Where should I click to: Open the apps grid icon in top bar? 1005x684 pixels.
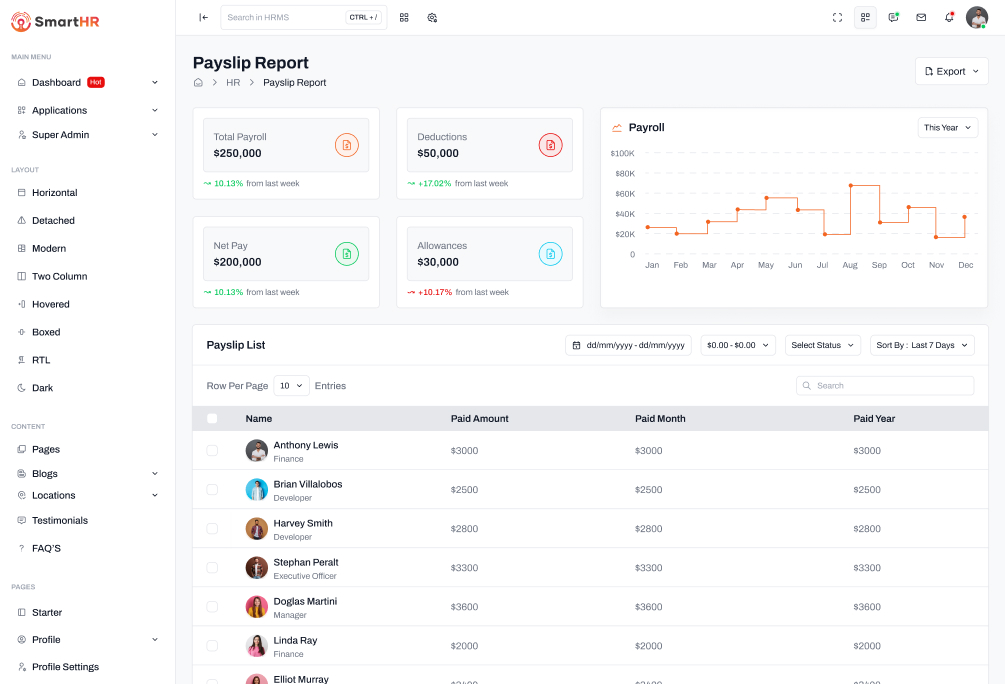(404, 17)
